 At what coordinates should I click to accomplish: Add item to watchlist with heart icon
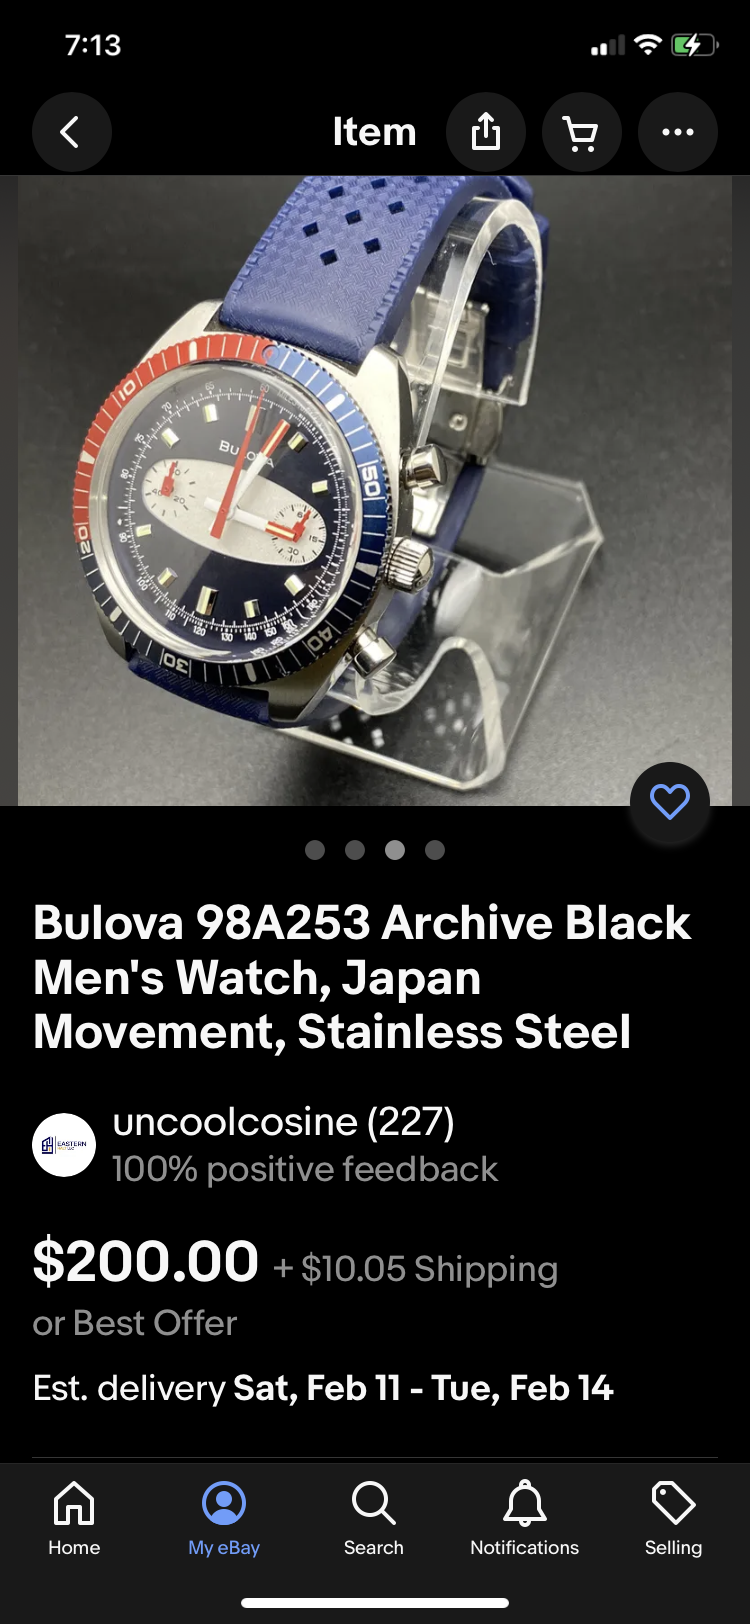point(670,802)
